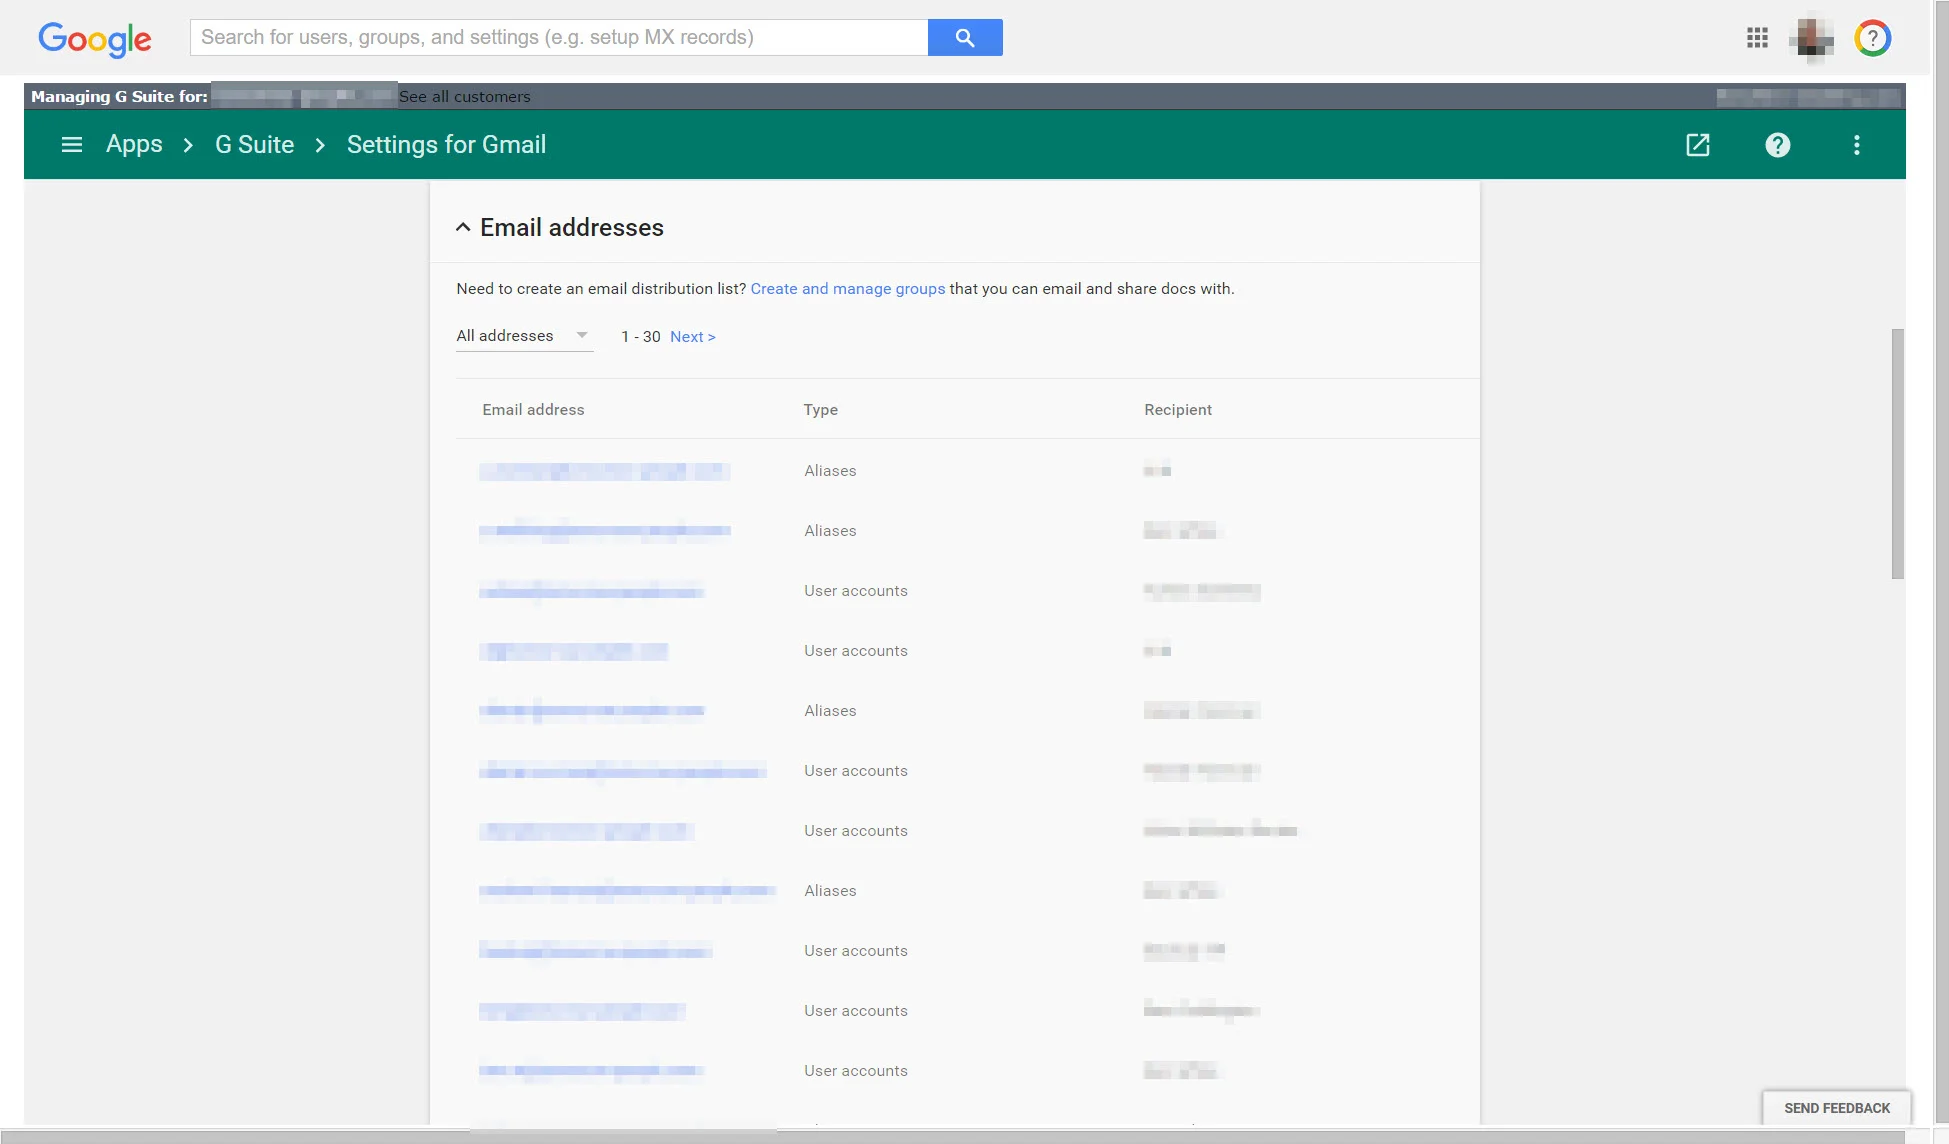The image size is (1949, 1144).
Task: Click Settings for Gmail breadcrumb
Action: (x=446, y=145)
